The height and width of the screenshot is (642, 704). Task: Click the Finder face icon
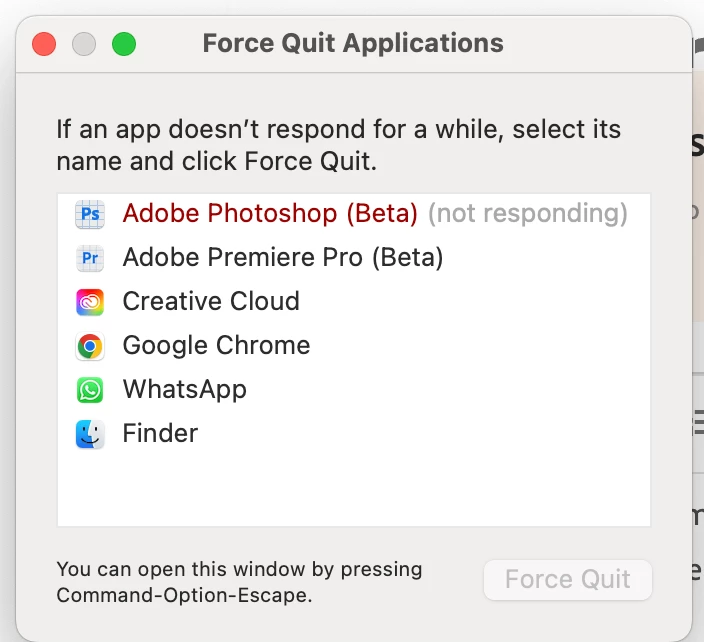[x=90, y=434]
